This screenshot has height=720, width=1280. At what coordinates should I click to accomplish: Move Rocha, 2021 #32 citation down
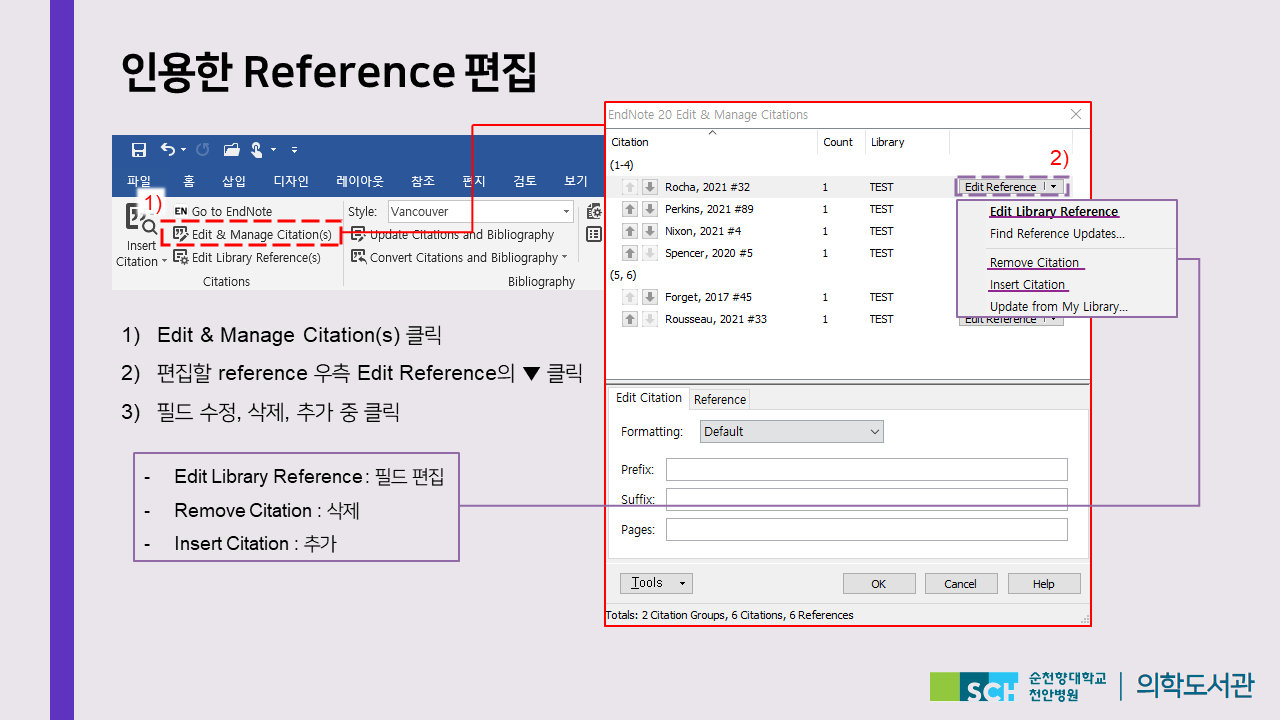pos(649,187)
